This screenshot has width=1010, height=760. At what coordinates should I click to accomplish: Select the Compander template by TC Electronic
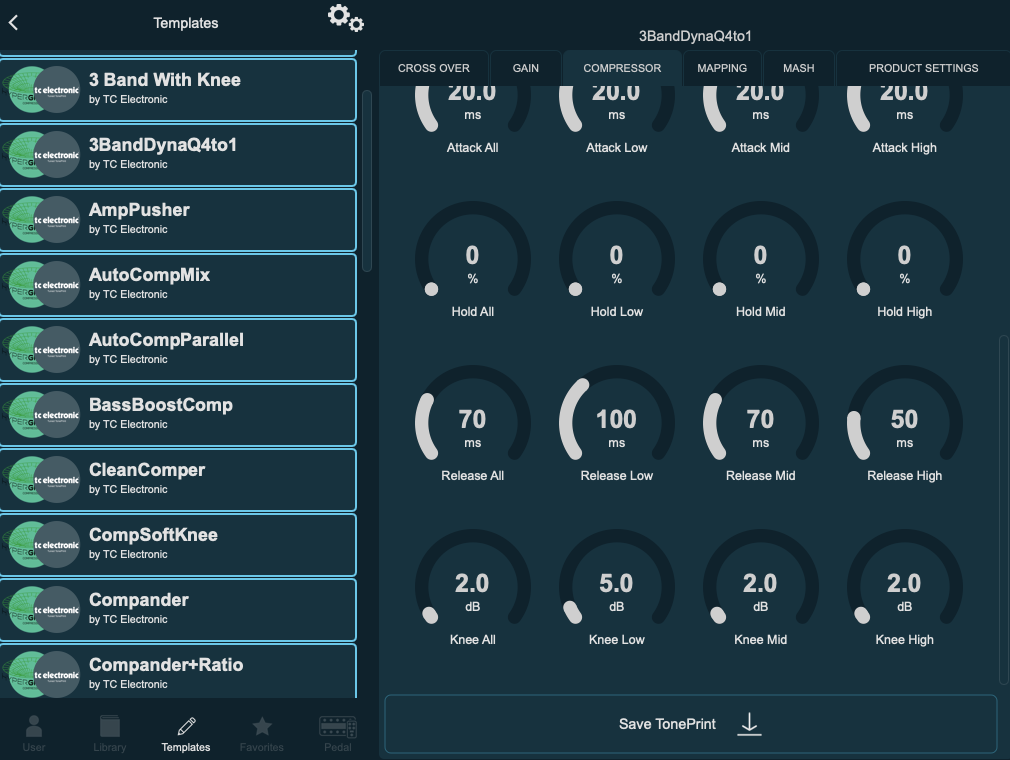[x=178, y=609]
